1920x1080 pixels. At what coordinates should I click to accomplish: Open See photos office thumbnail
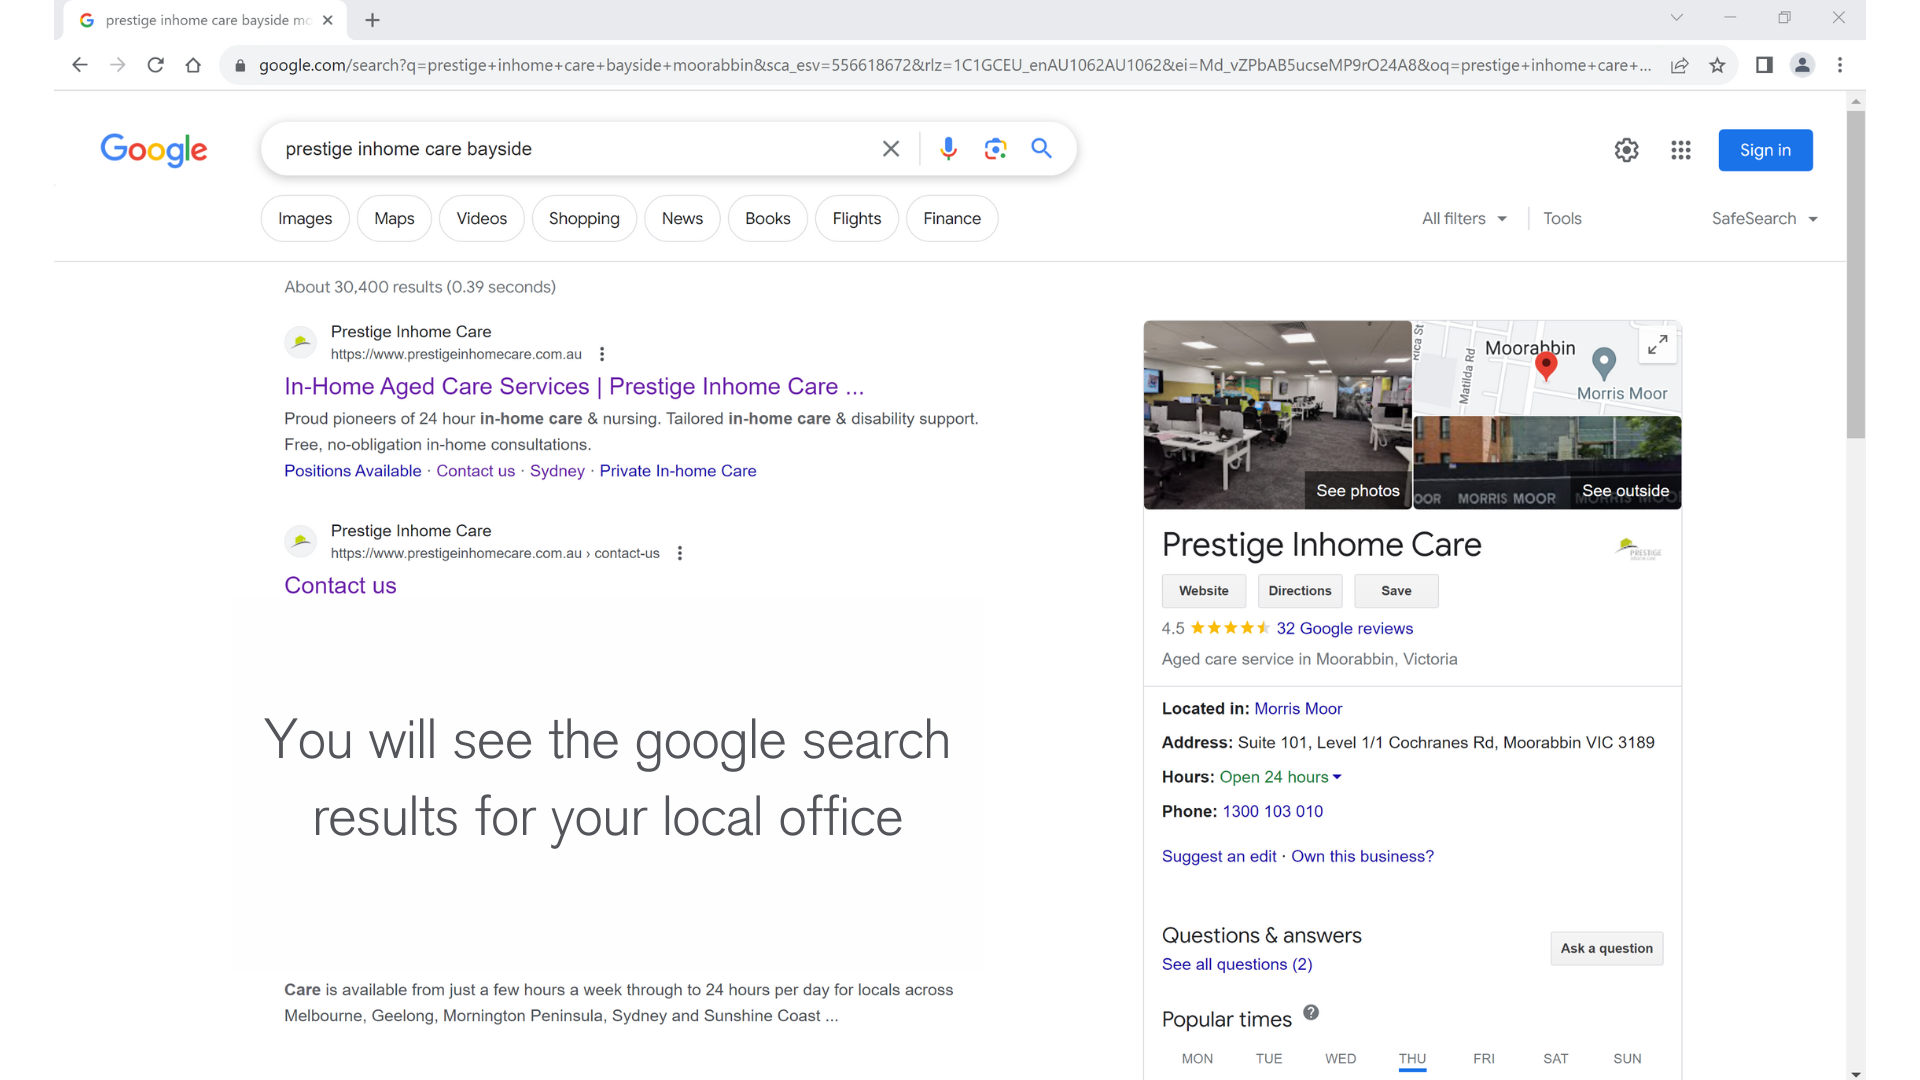[x=1278, y=415]
